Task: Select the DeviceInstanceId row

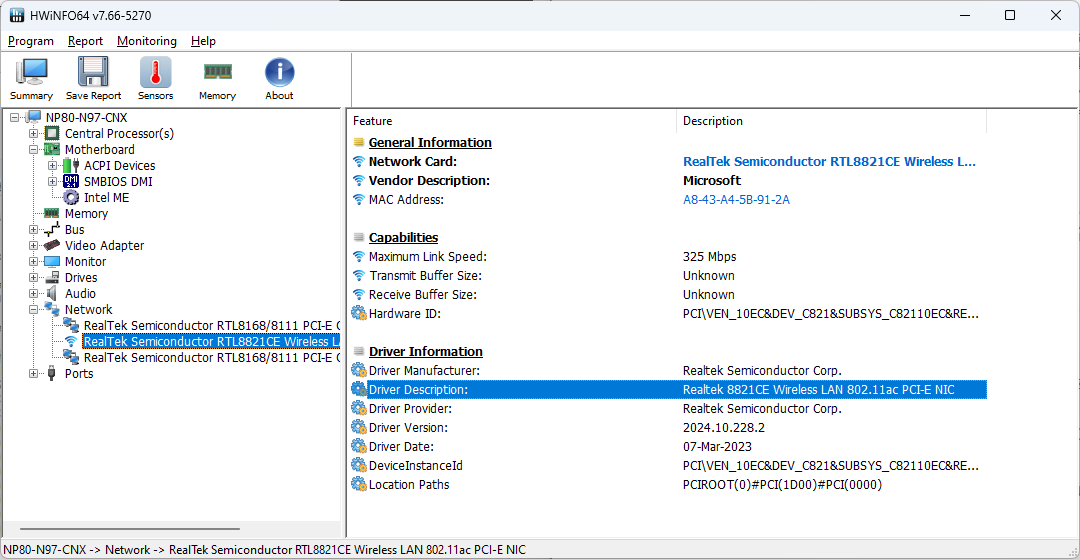Action: (668, 465)
